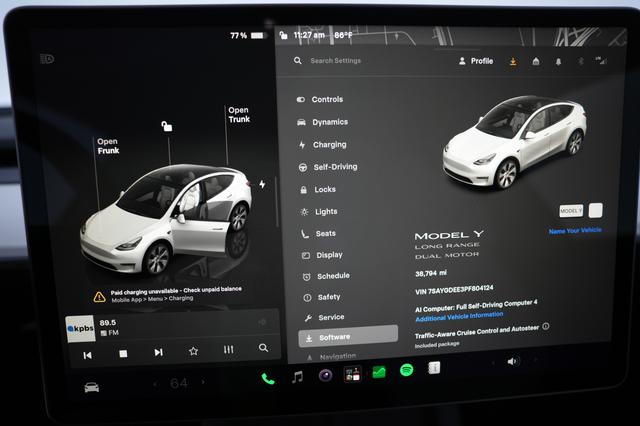Tap the orange software download icon
Image resolution: width=640 pixels, height=426 pixels.
coord(513,61)
